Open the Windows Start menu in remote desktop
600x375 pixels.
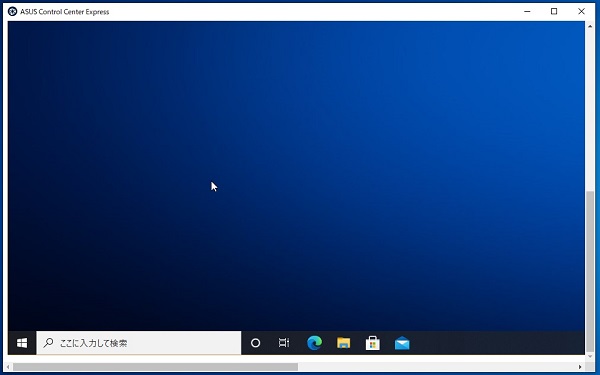point(22,343)
